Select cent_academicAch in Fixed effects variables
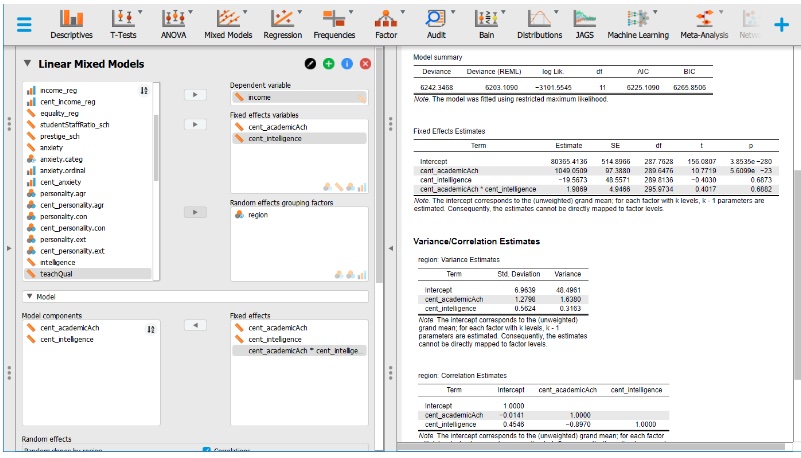The height and width of the screenshot is (458, 801). click(299, 127)
